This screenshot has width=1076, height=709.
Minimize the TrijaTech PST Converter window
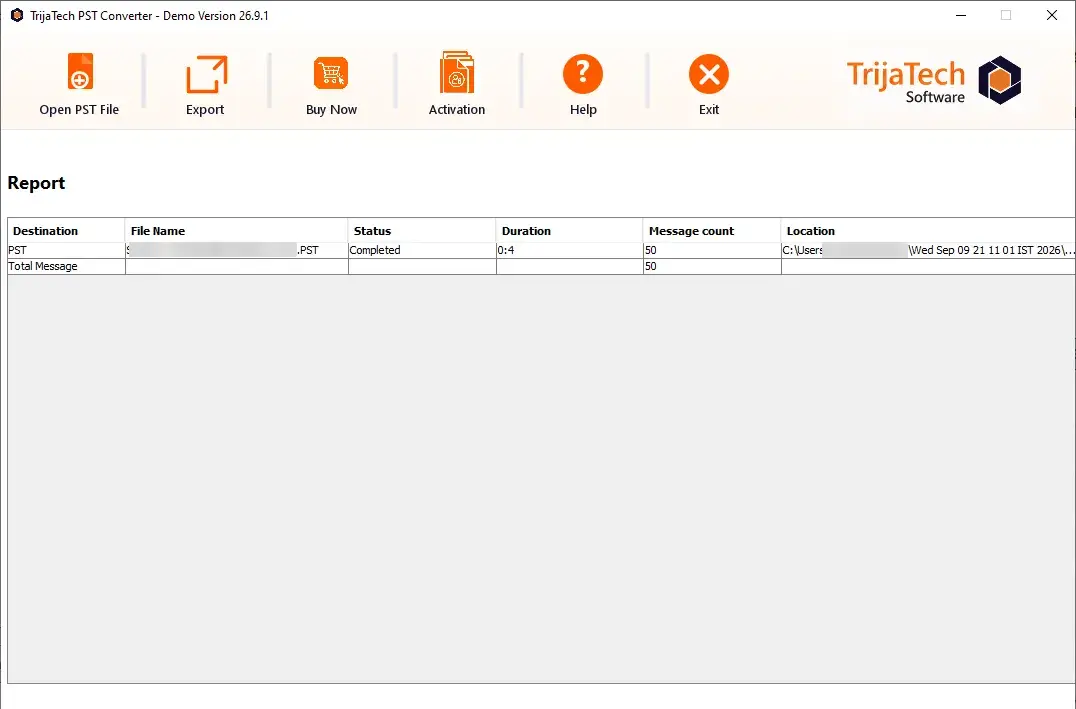(x=961, y=15)
